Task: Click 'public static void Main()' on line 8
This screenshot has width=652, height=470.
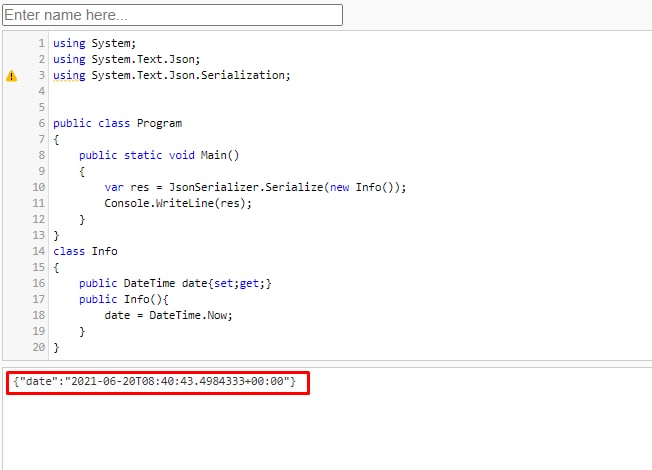Action: pyautogui.click(x=159, y=156)
